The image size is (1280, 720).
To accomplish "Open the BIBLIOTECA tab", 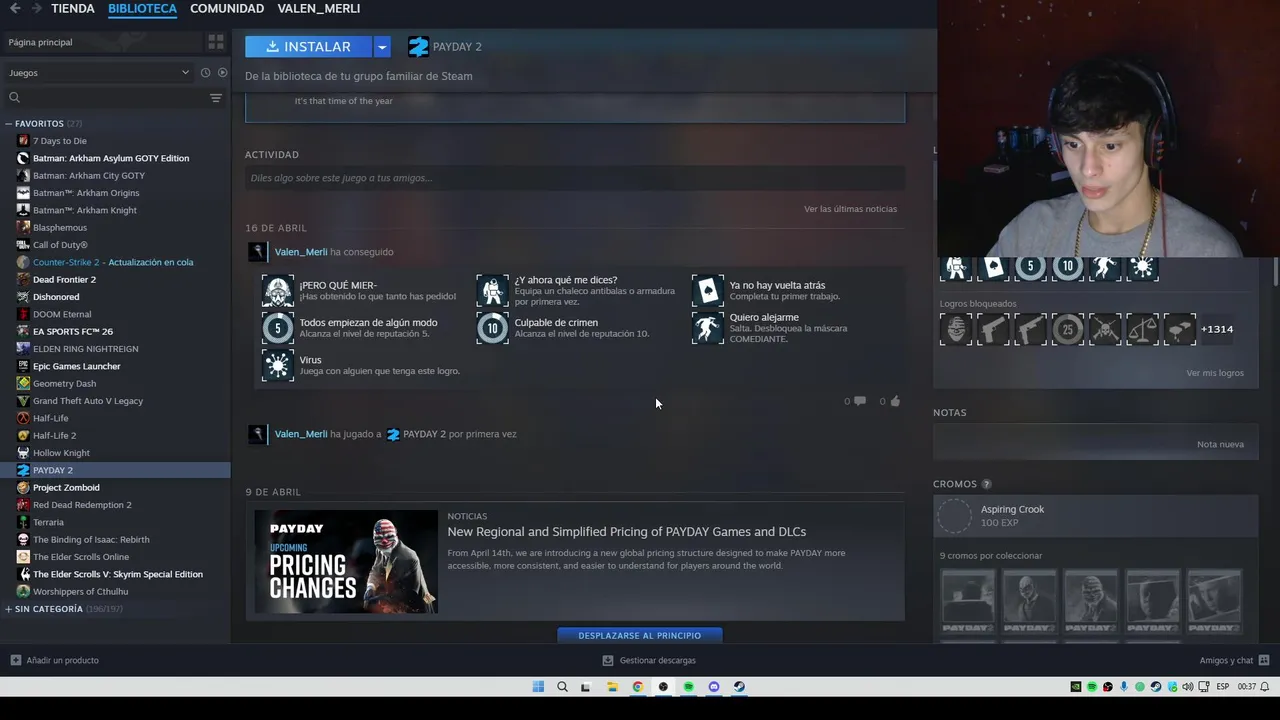I will coord(142,8).
